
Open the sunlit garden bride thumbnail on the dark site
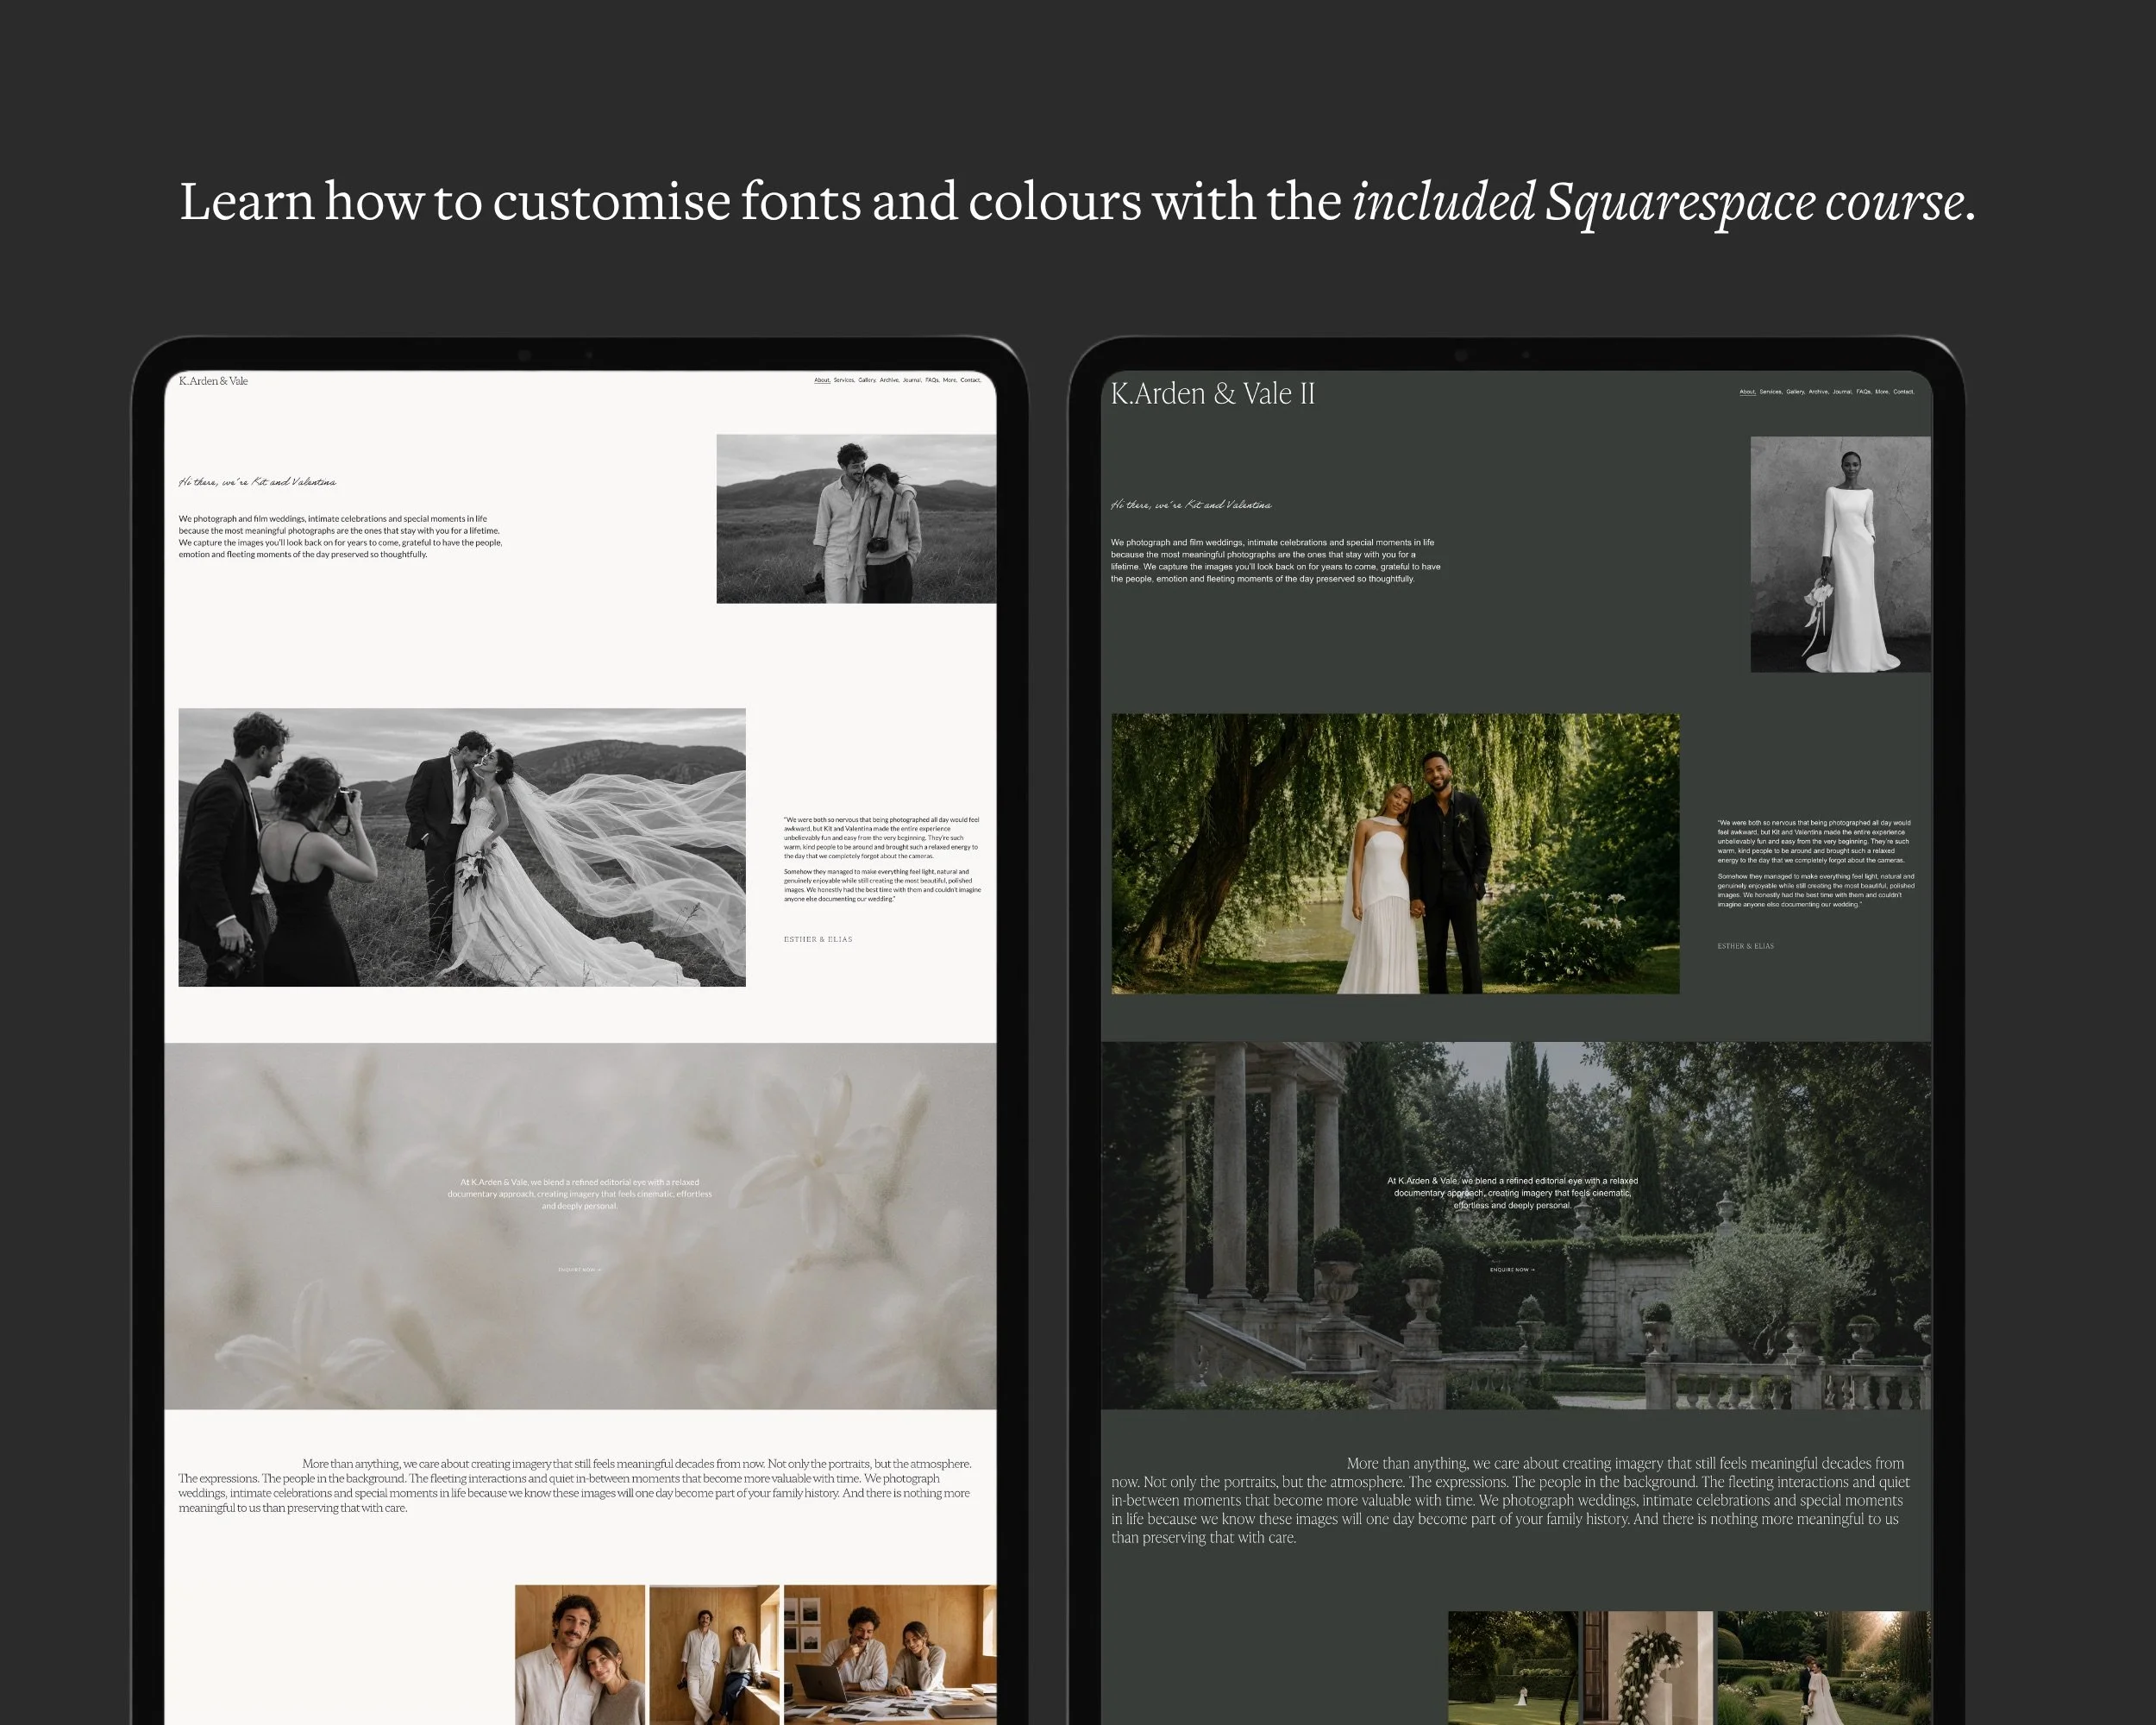[x=1824, y=1668]
